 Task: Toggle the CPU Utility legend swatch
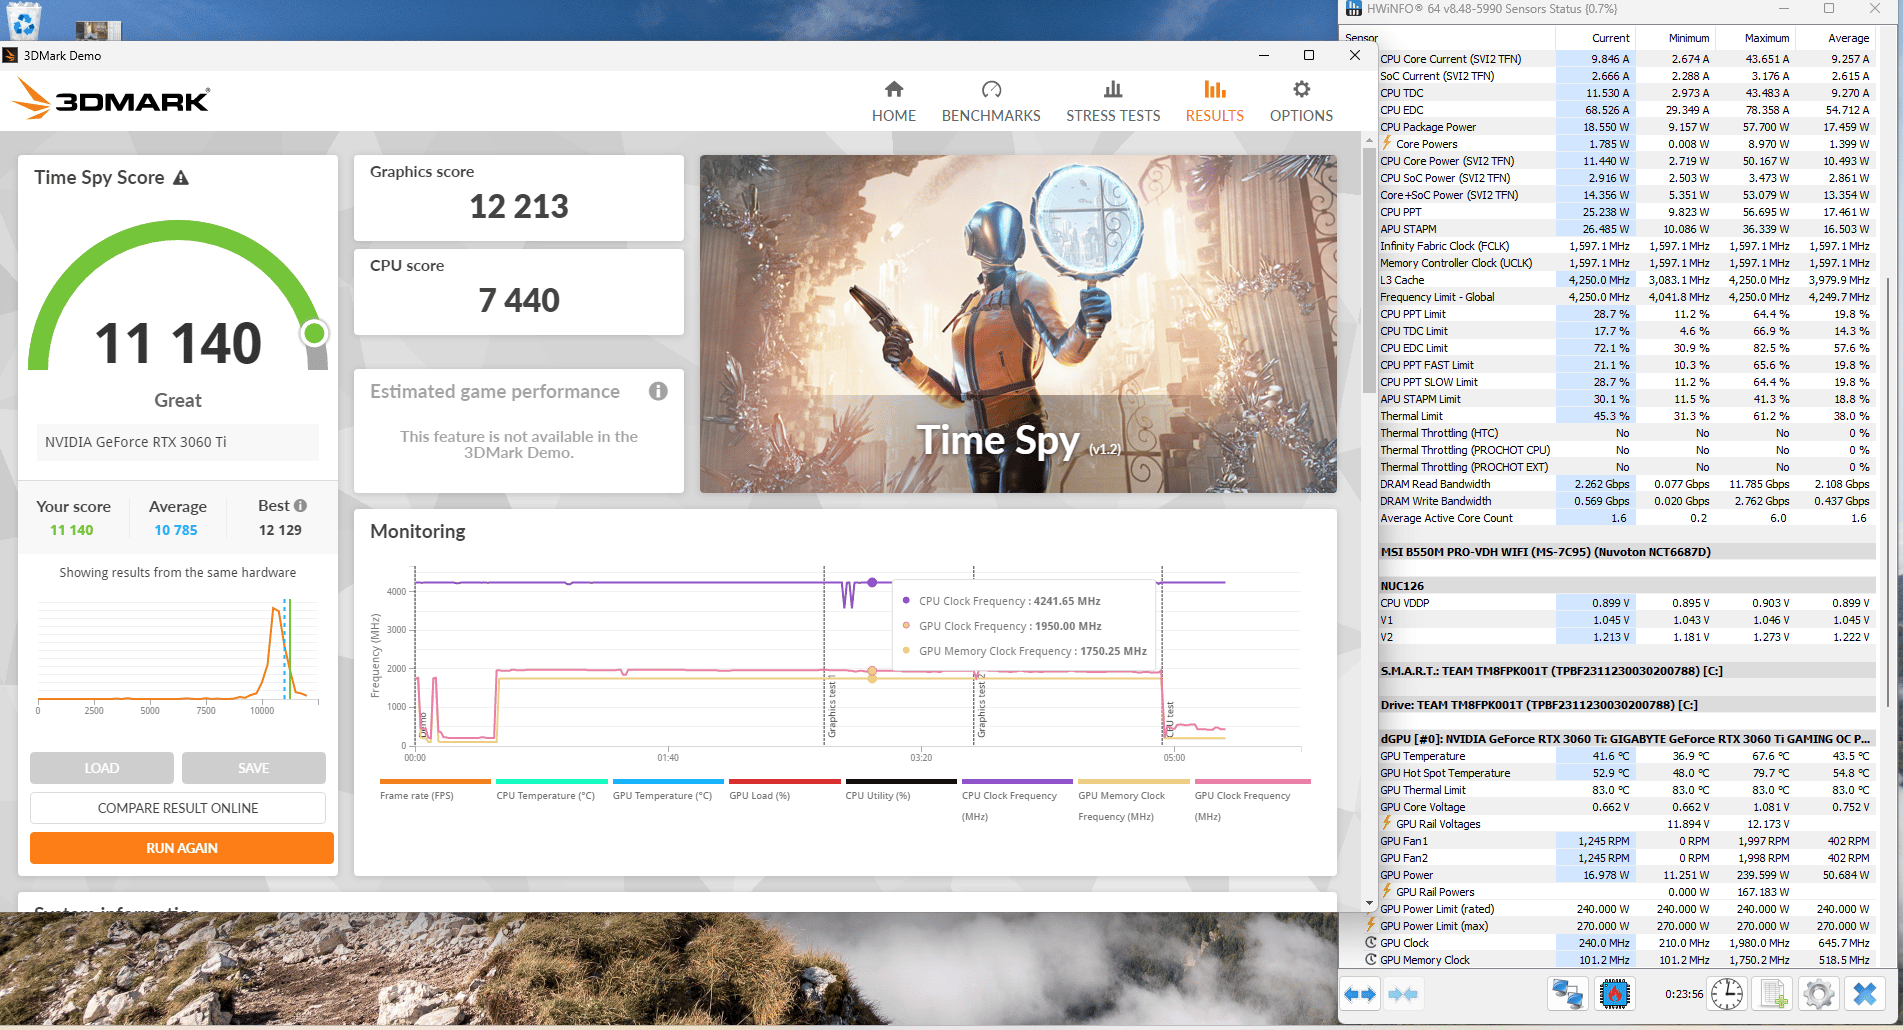coord(901,781)
